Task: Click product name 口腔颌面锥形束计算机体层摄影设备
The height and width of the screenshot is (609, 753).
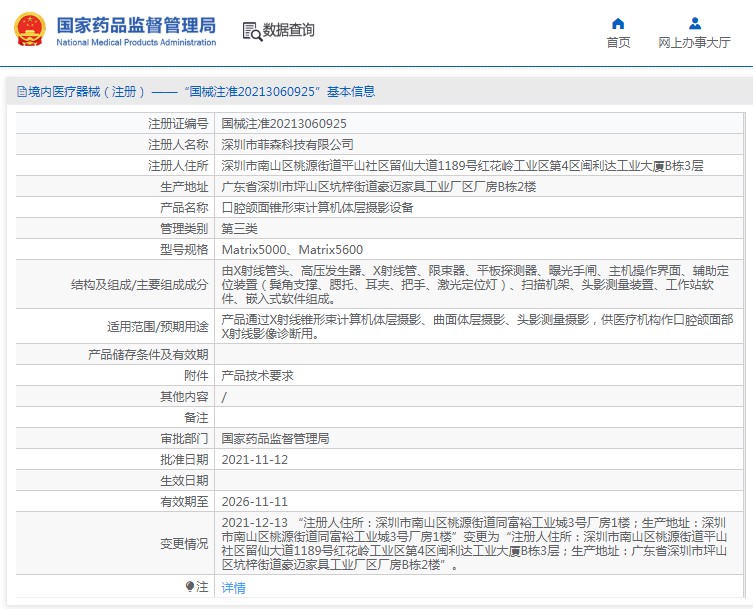Action: click(317, 207)
